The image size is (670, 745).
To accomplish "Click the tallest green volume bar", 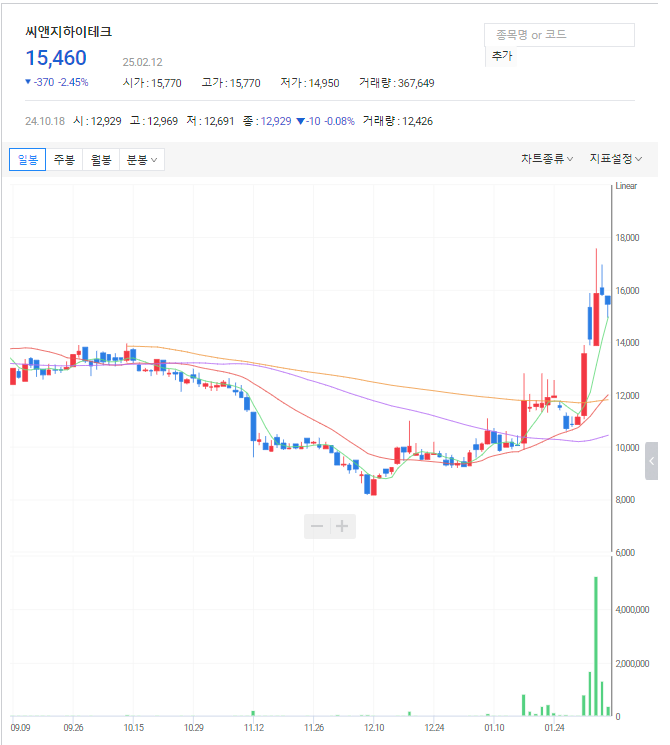I will point(596,646).
